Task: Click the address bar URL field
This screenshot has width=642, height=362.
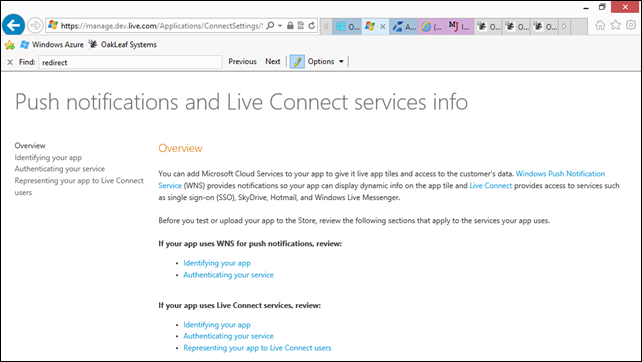Action: coord(162,26)
